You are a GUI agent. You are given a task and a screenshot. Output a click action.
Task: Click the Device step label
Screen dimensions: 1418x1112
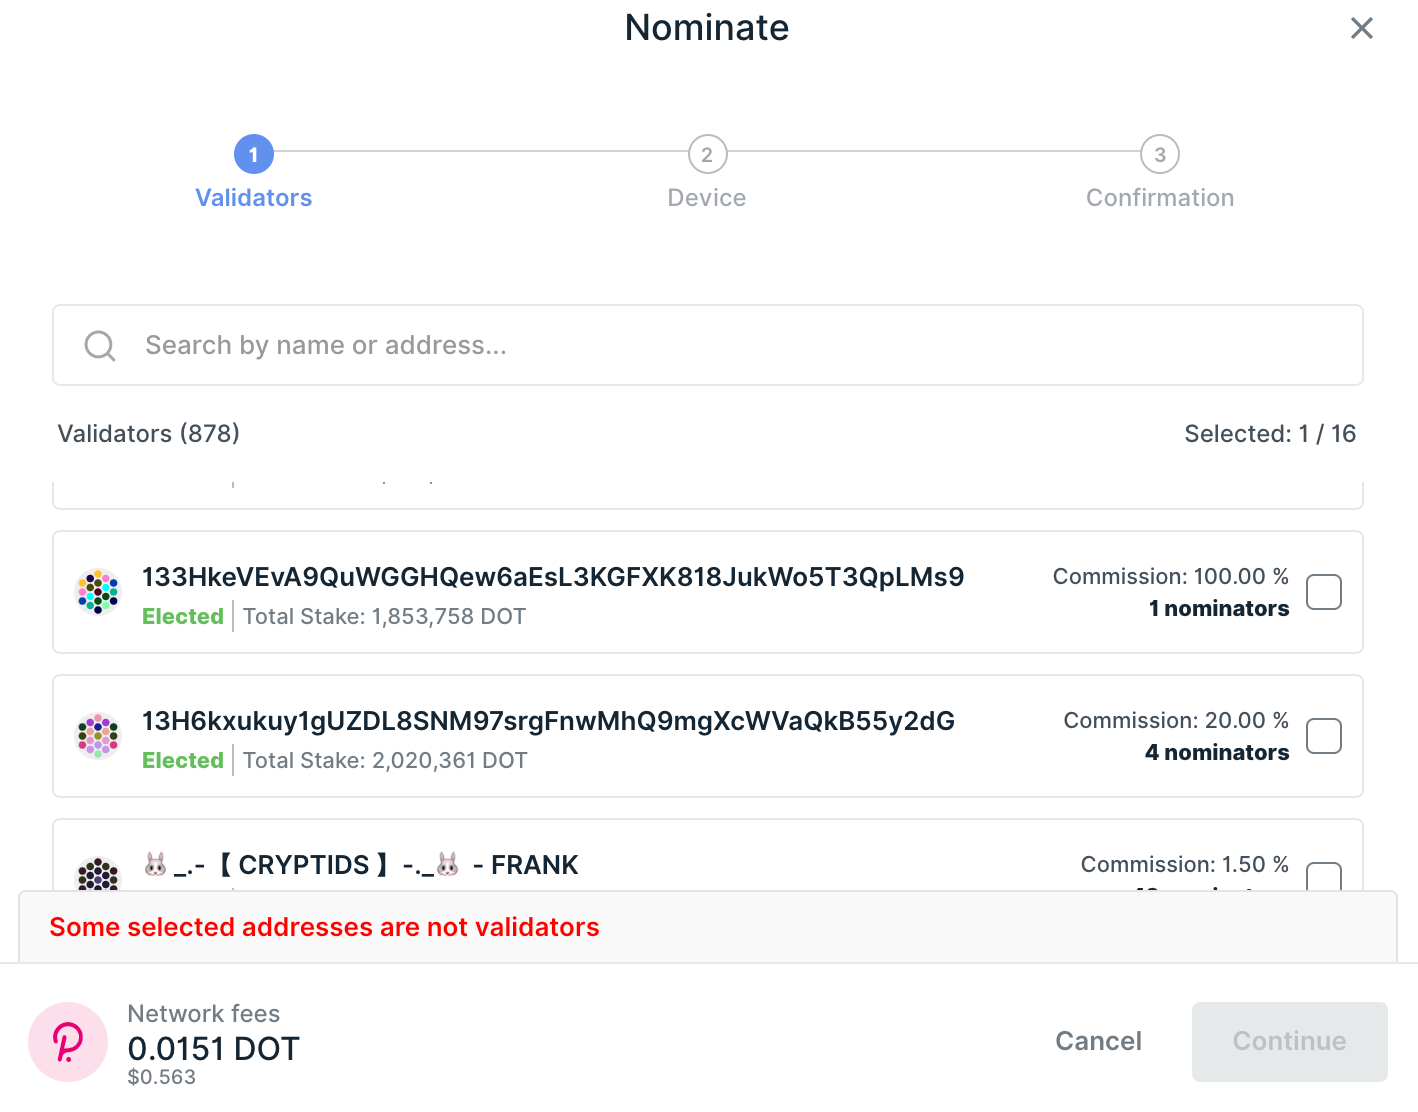click(x=707, y=197)
